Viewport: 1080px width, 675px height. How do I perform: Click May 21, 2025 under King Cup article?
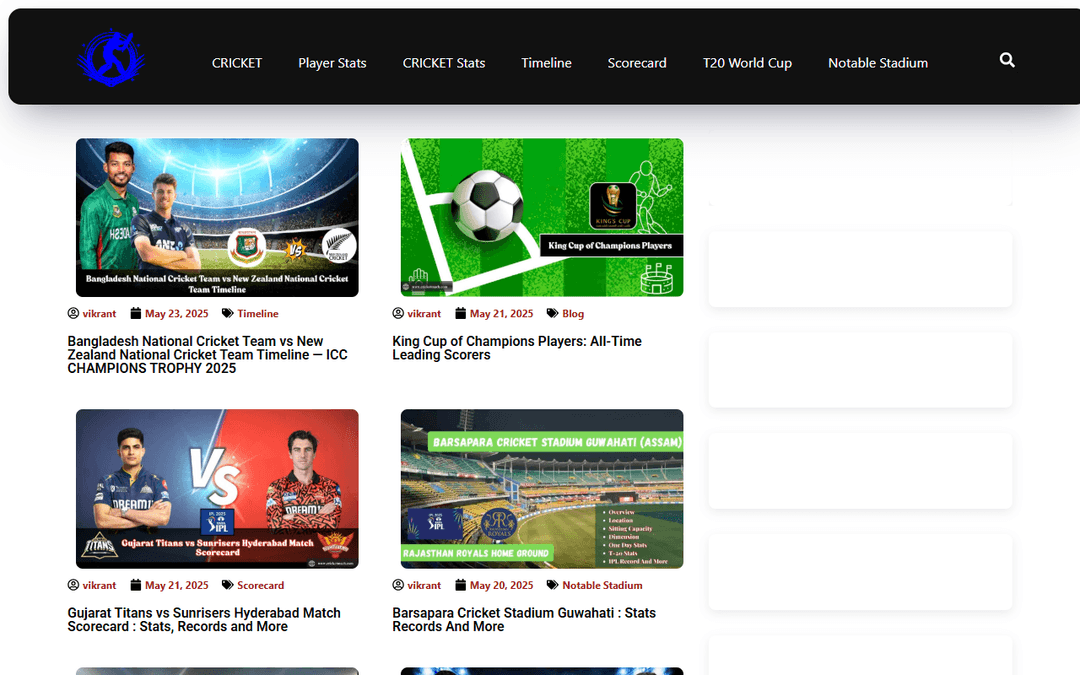click(x=501, y=314)
